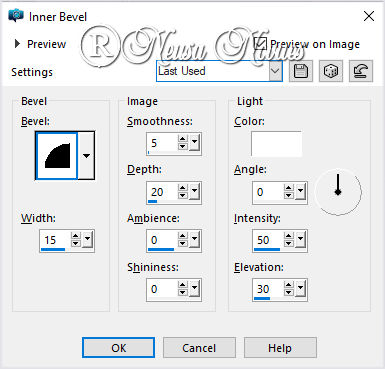Open Help for Inner Bevel
The width and height of the screenshot is (385, 369).
(x=280, y=348)
